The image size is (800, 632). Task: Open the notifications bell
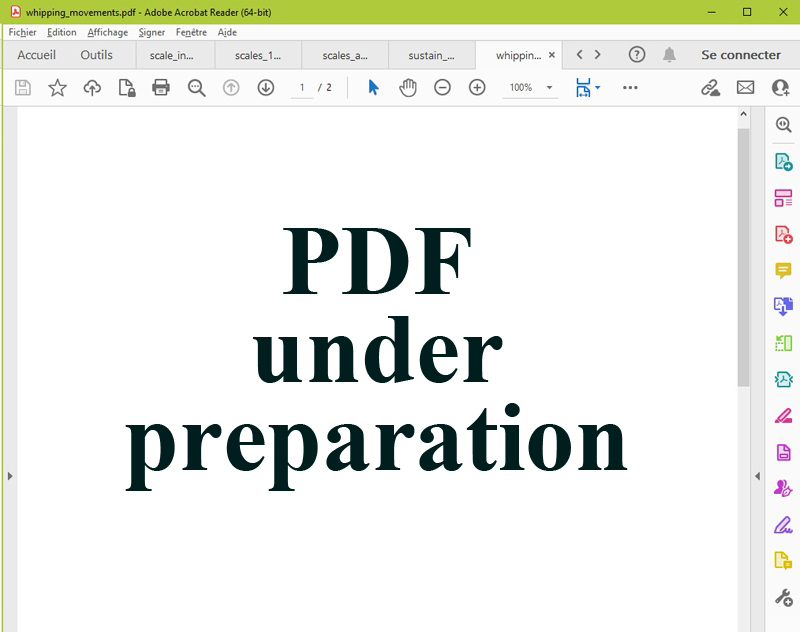point(669,55)
